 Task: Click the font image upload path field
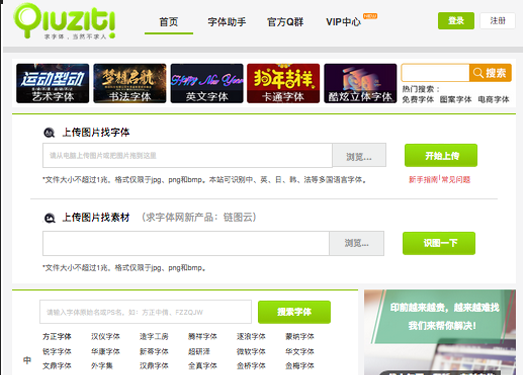click(187, 155)
